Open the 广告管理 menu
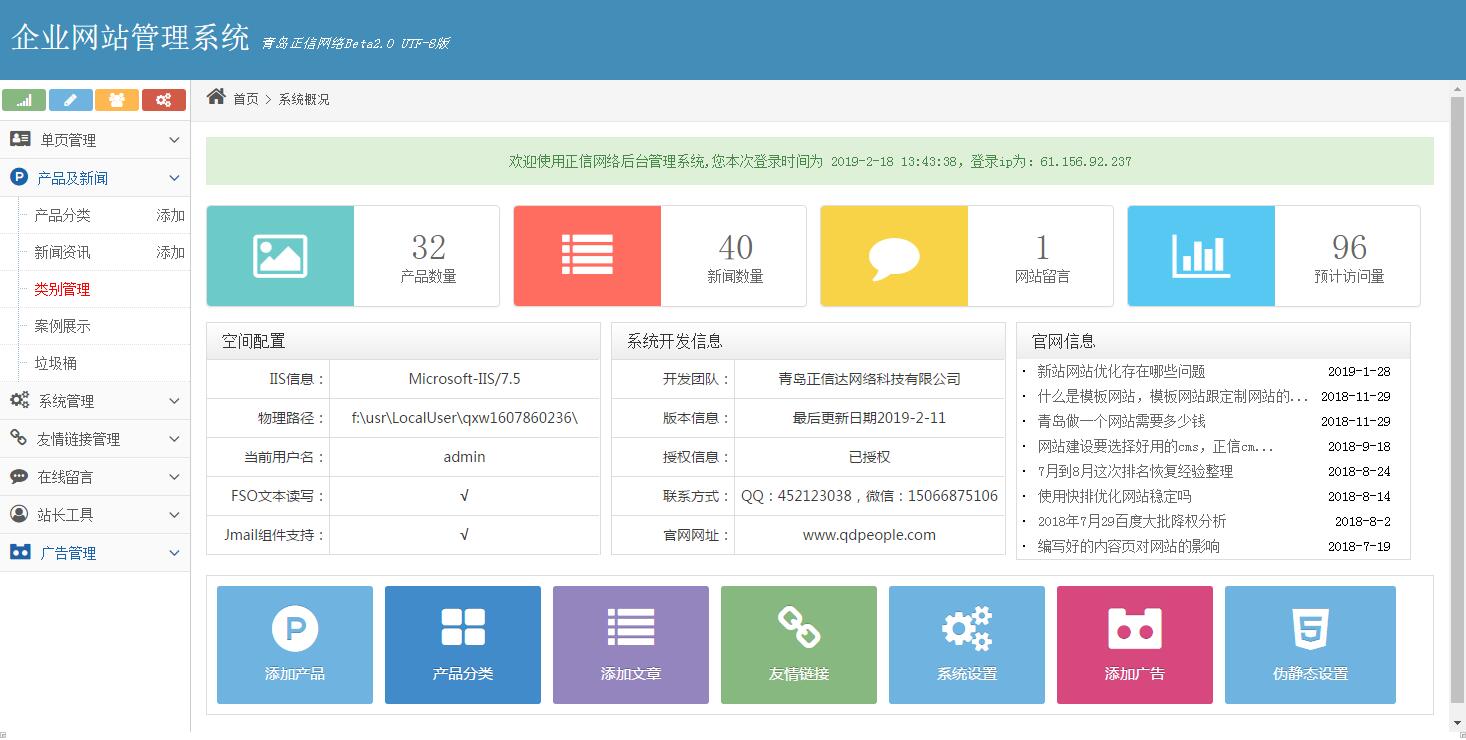 tap(95, 553)
